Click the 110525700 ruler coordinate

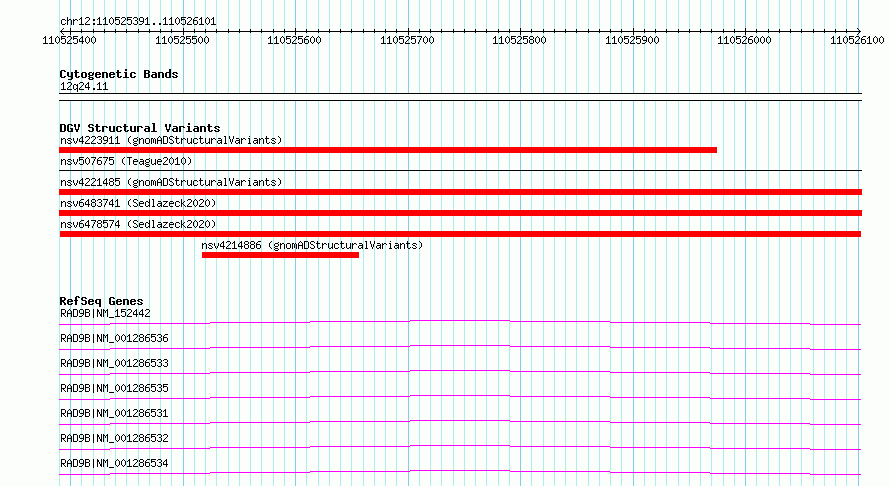[407, 40]
